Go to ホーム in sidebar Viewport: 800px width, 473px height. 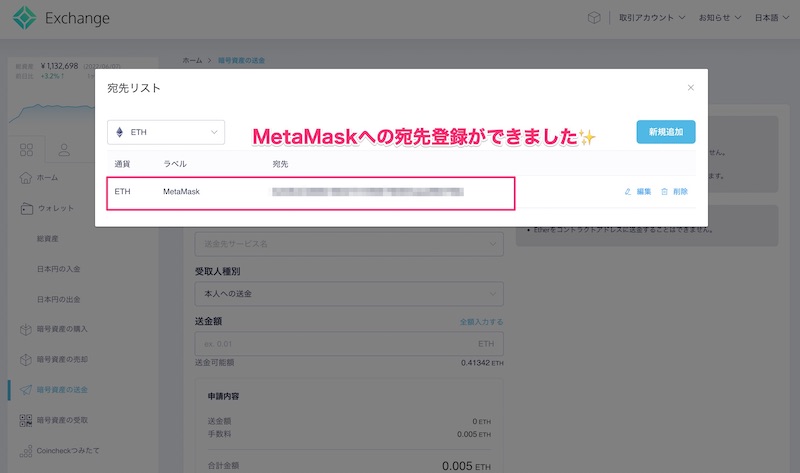pyautogui.click(x=47, y=178)
